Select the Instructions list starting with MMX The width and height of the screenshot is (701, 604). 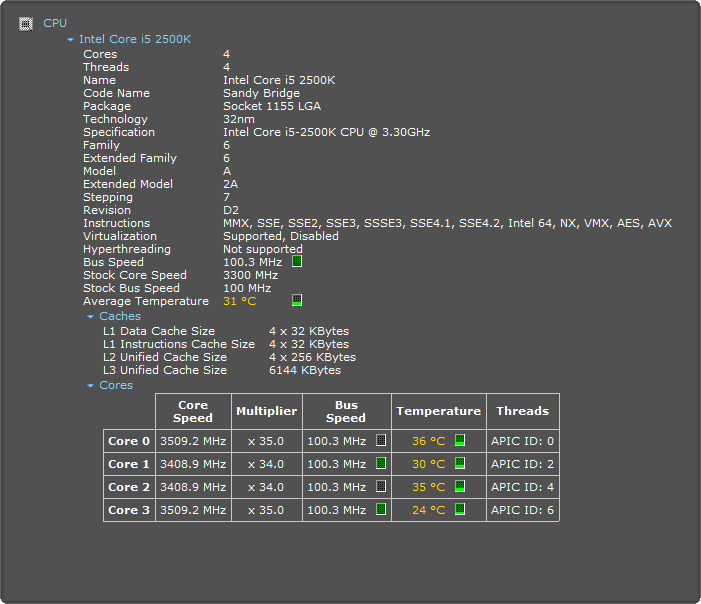447,223
